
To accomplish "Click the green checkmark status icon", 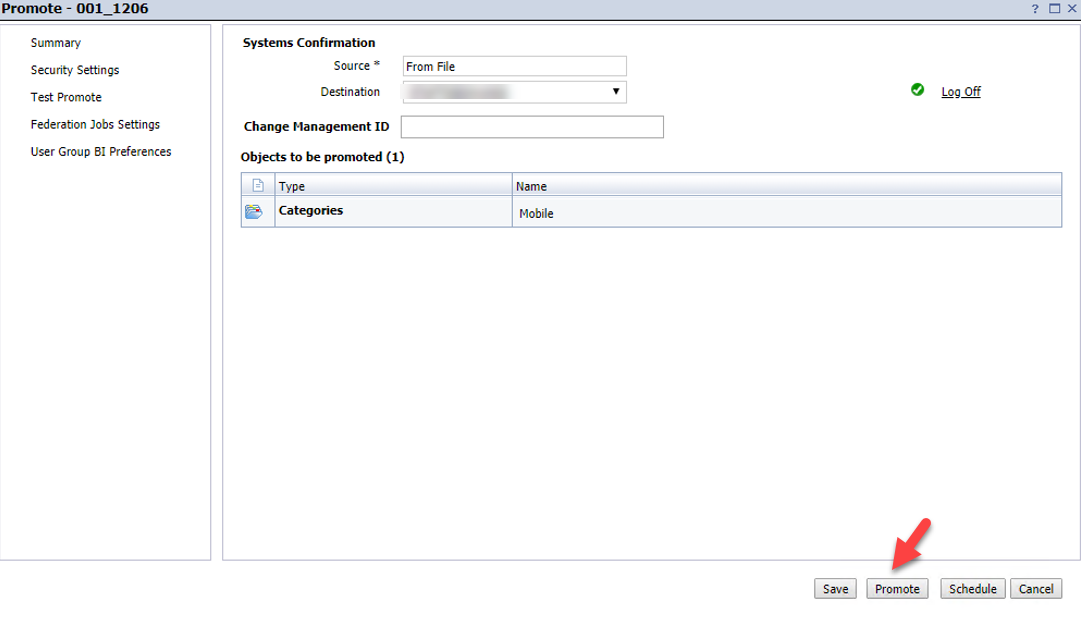I will (918, 91).
